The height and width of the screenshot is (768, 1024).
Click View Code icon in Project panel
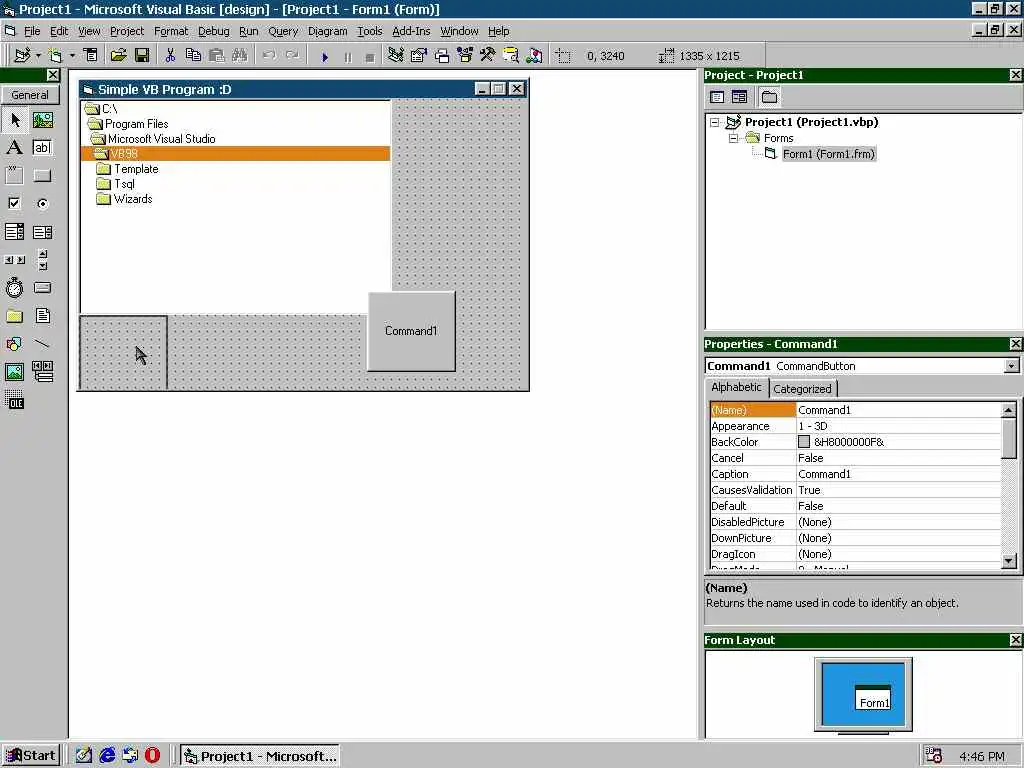tap(716, 97)
